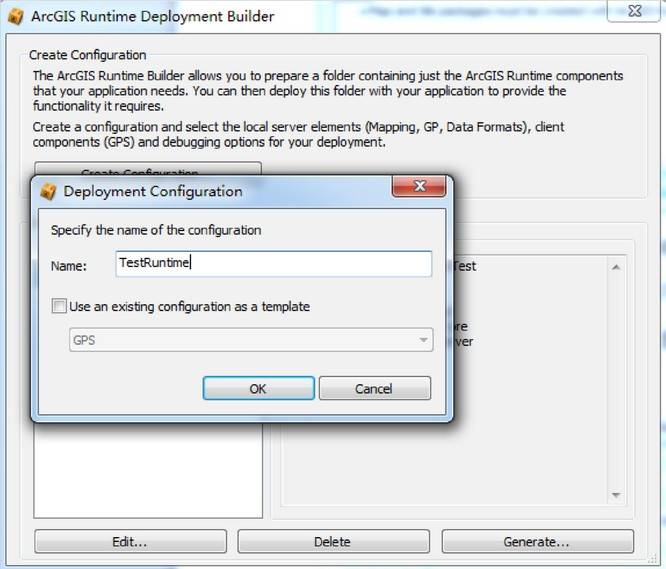Image resolution: width=666 pixels, height=569 pixels.
Task: Click the partially hidden Create Configuration button
Action: (148, 169)
